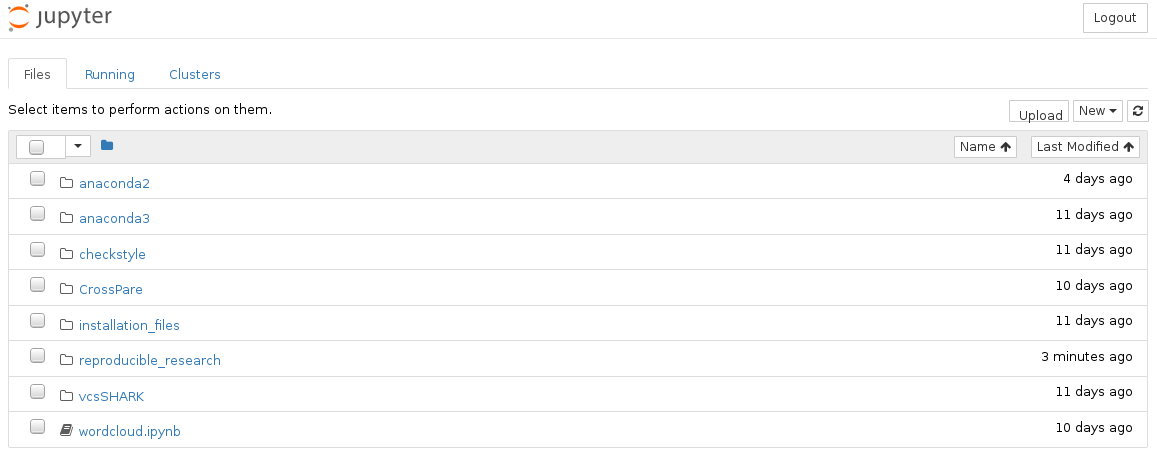Screen dimensions: 1157x455
Task: Click the folder icon beside vcsSHARK
Action: click(67, 396)
